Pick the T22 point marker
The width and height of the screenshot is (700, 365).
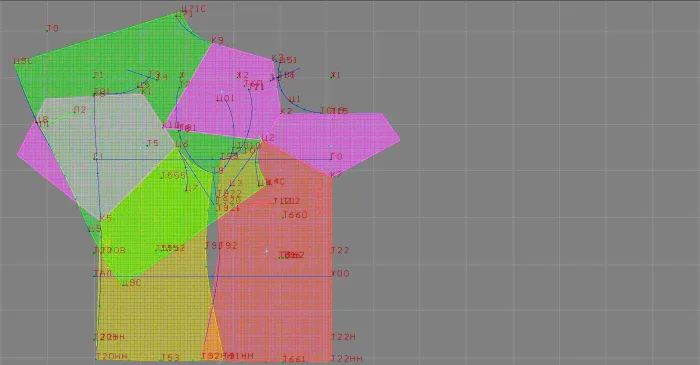(x=339, y=250)
